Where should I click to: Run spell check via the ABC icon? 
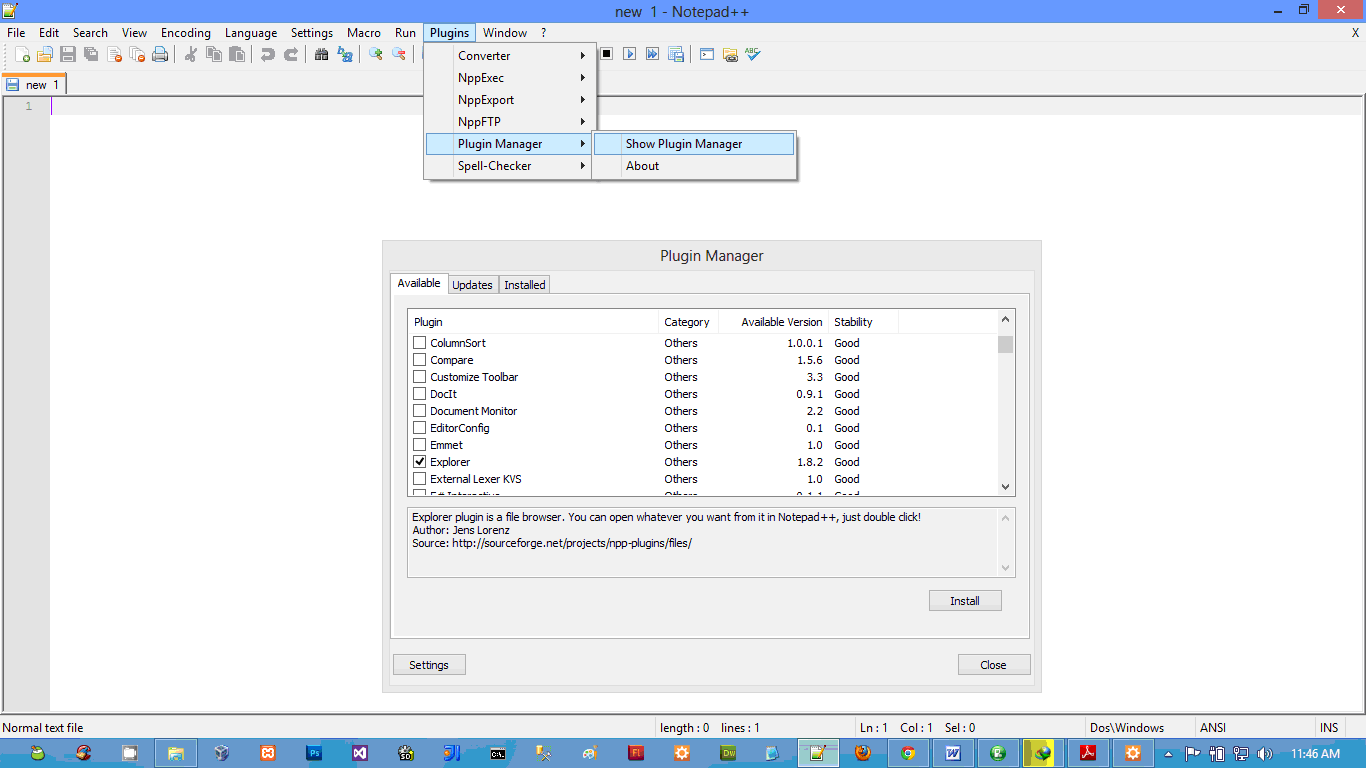coord(752,54)
